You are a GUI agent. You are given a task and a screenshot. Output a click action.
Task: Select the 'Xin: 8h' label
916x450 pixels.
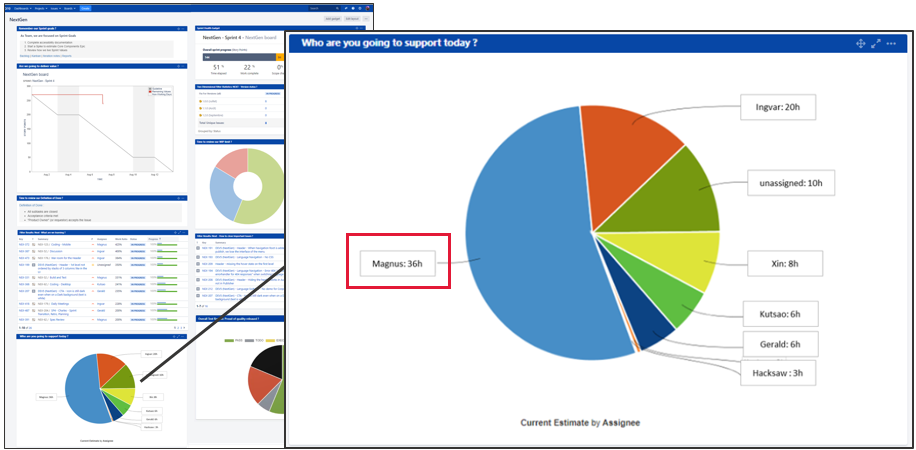[785, 263]
